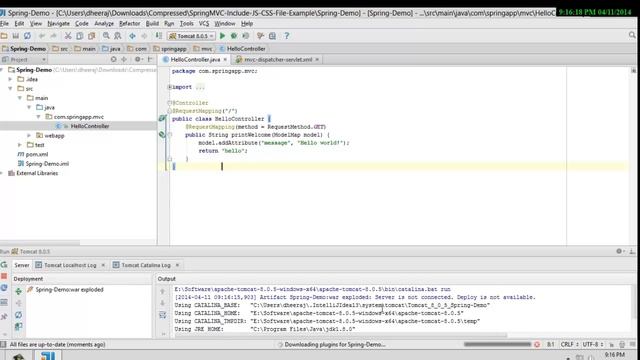This screenshot has height=360, width=640.
Task: Expand the .idea folder
Action: click(x=11, y=79)
